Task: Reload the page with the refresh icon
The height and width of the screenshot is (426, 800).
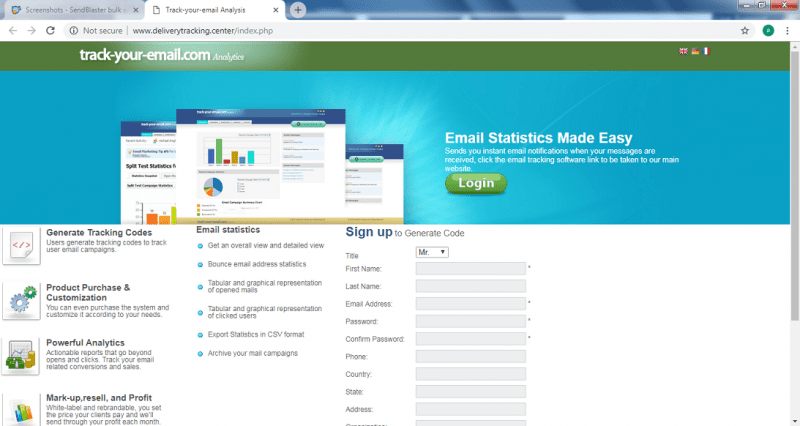Action: (50, 31)
